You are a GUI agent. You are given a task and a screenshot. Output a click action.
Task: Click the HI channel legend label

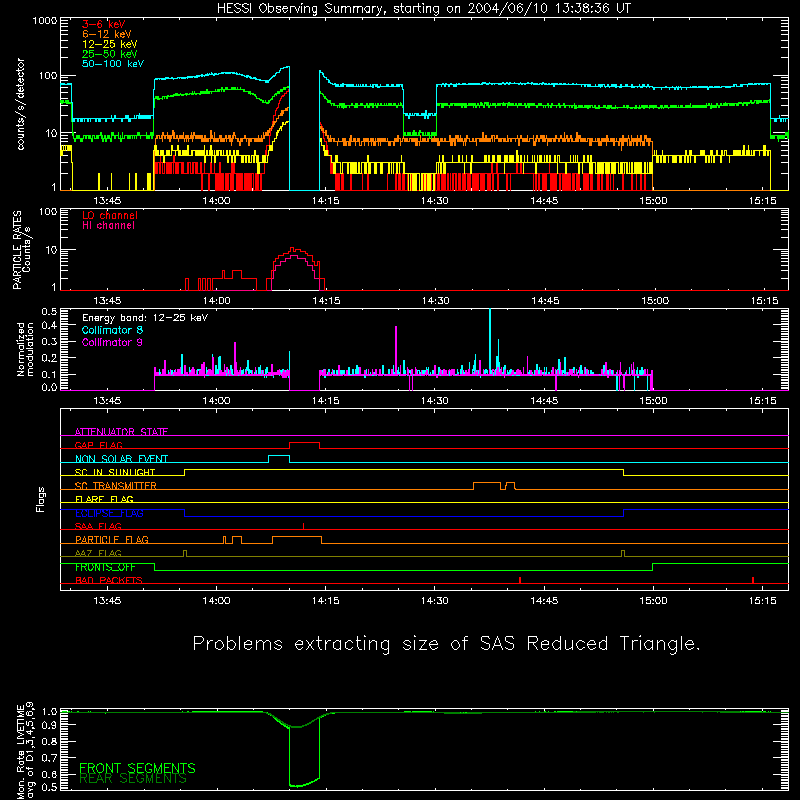click(x=108, y=226)
